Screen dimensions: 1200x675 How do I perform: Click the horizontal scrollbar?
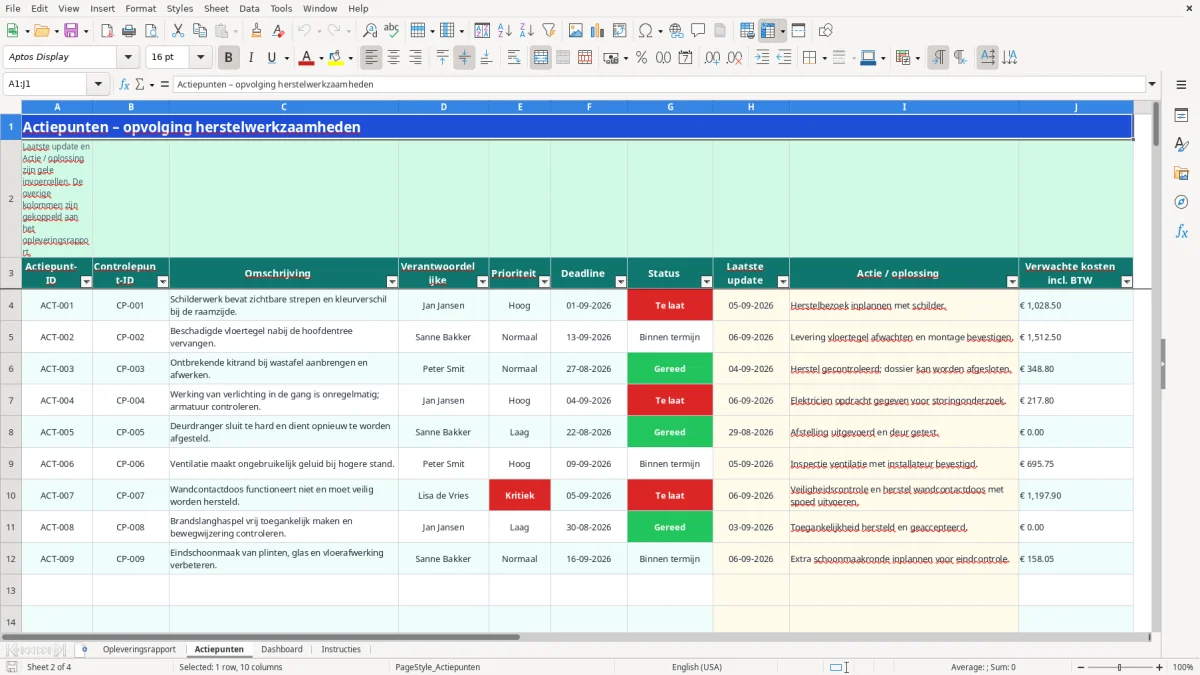tap(262, 637)
